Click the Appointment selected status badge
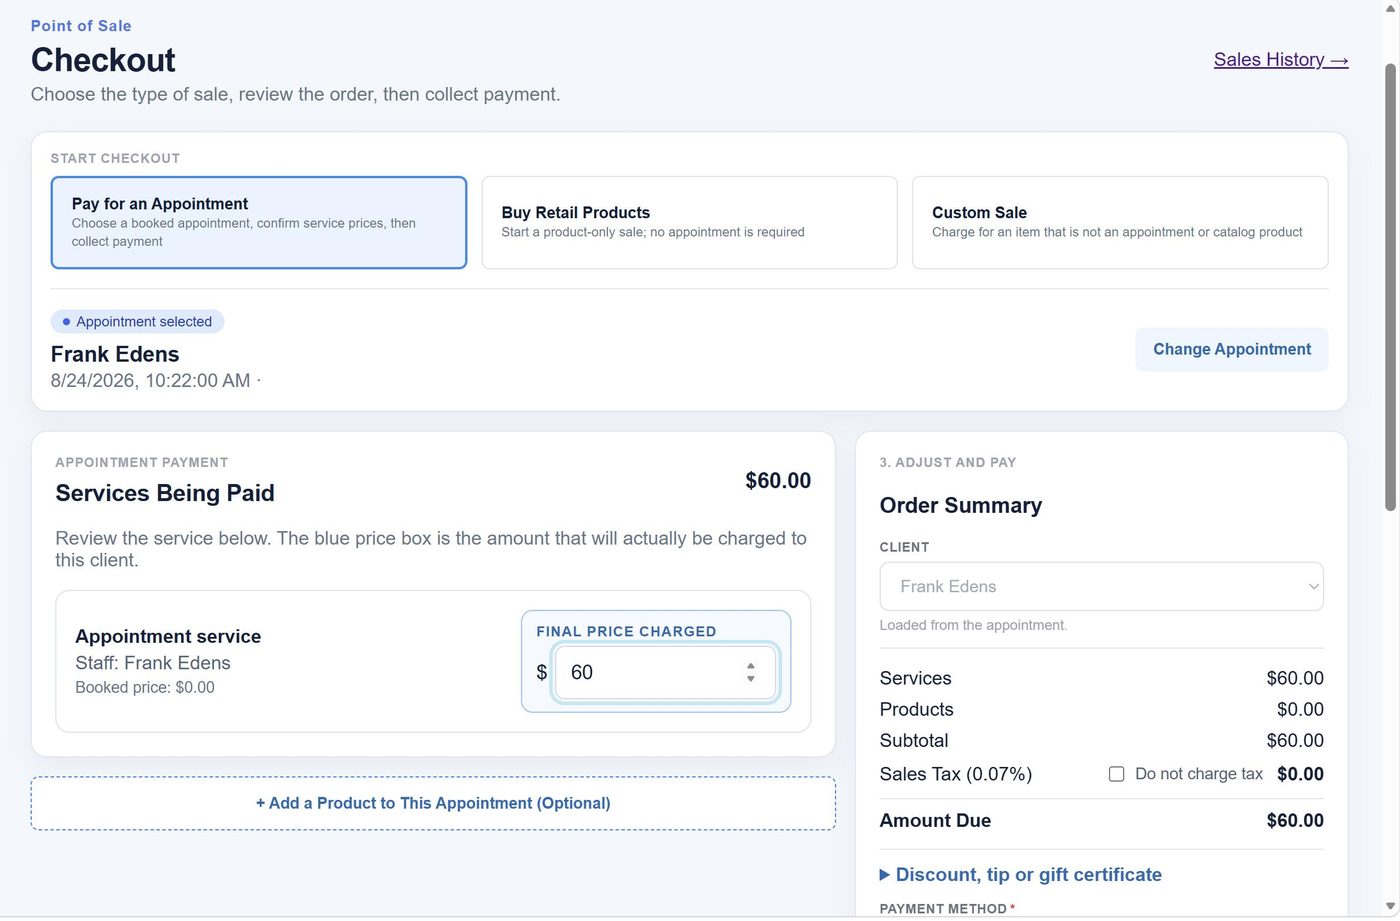Image resolution: width=1400 pixels, height=921 pixels. coord(137,322)
